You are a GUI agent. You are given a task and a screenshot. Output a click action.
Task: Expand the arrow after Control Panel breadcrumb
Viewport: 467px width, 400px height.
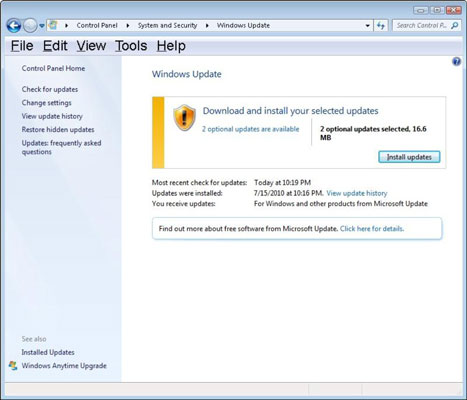(x=128, y=26)
